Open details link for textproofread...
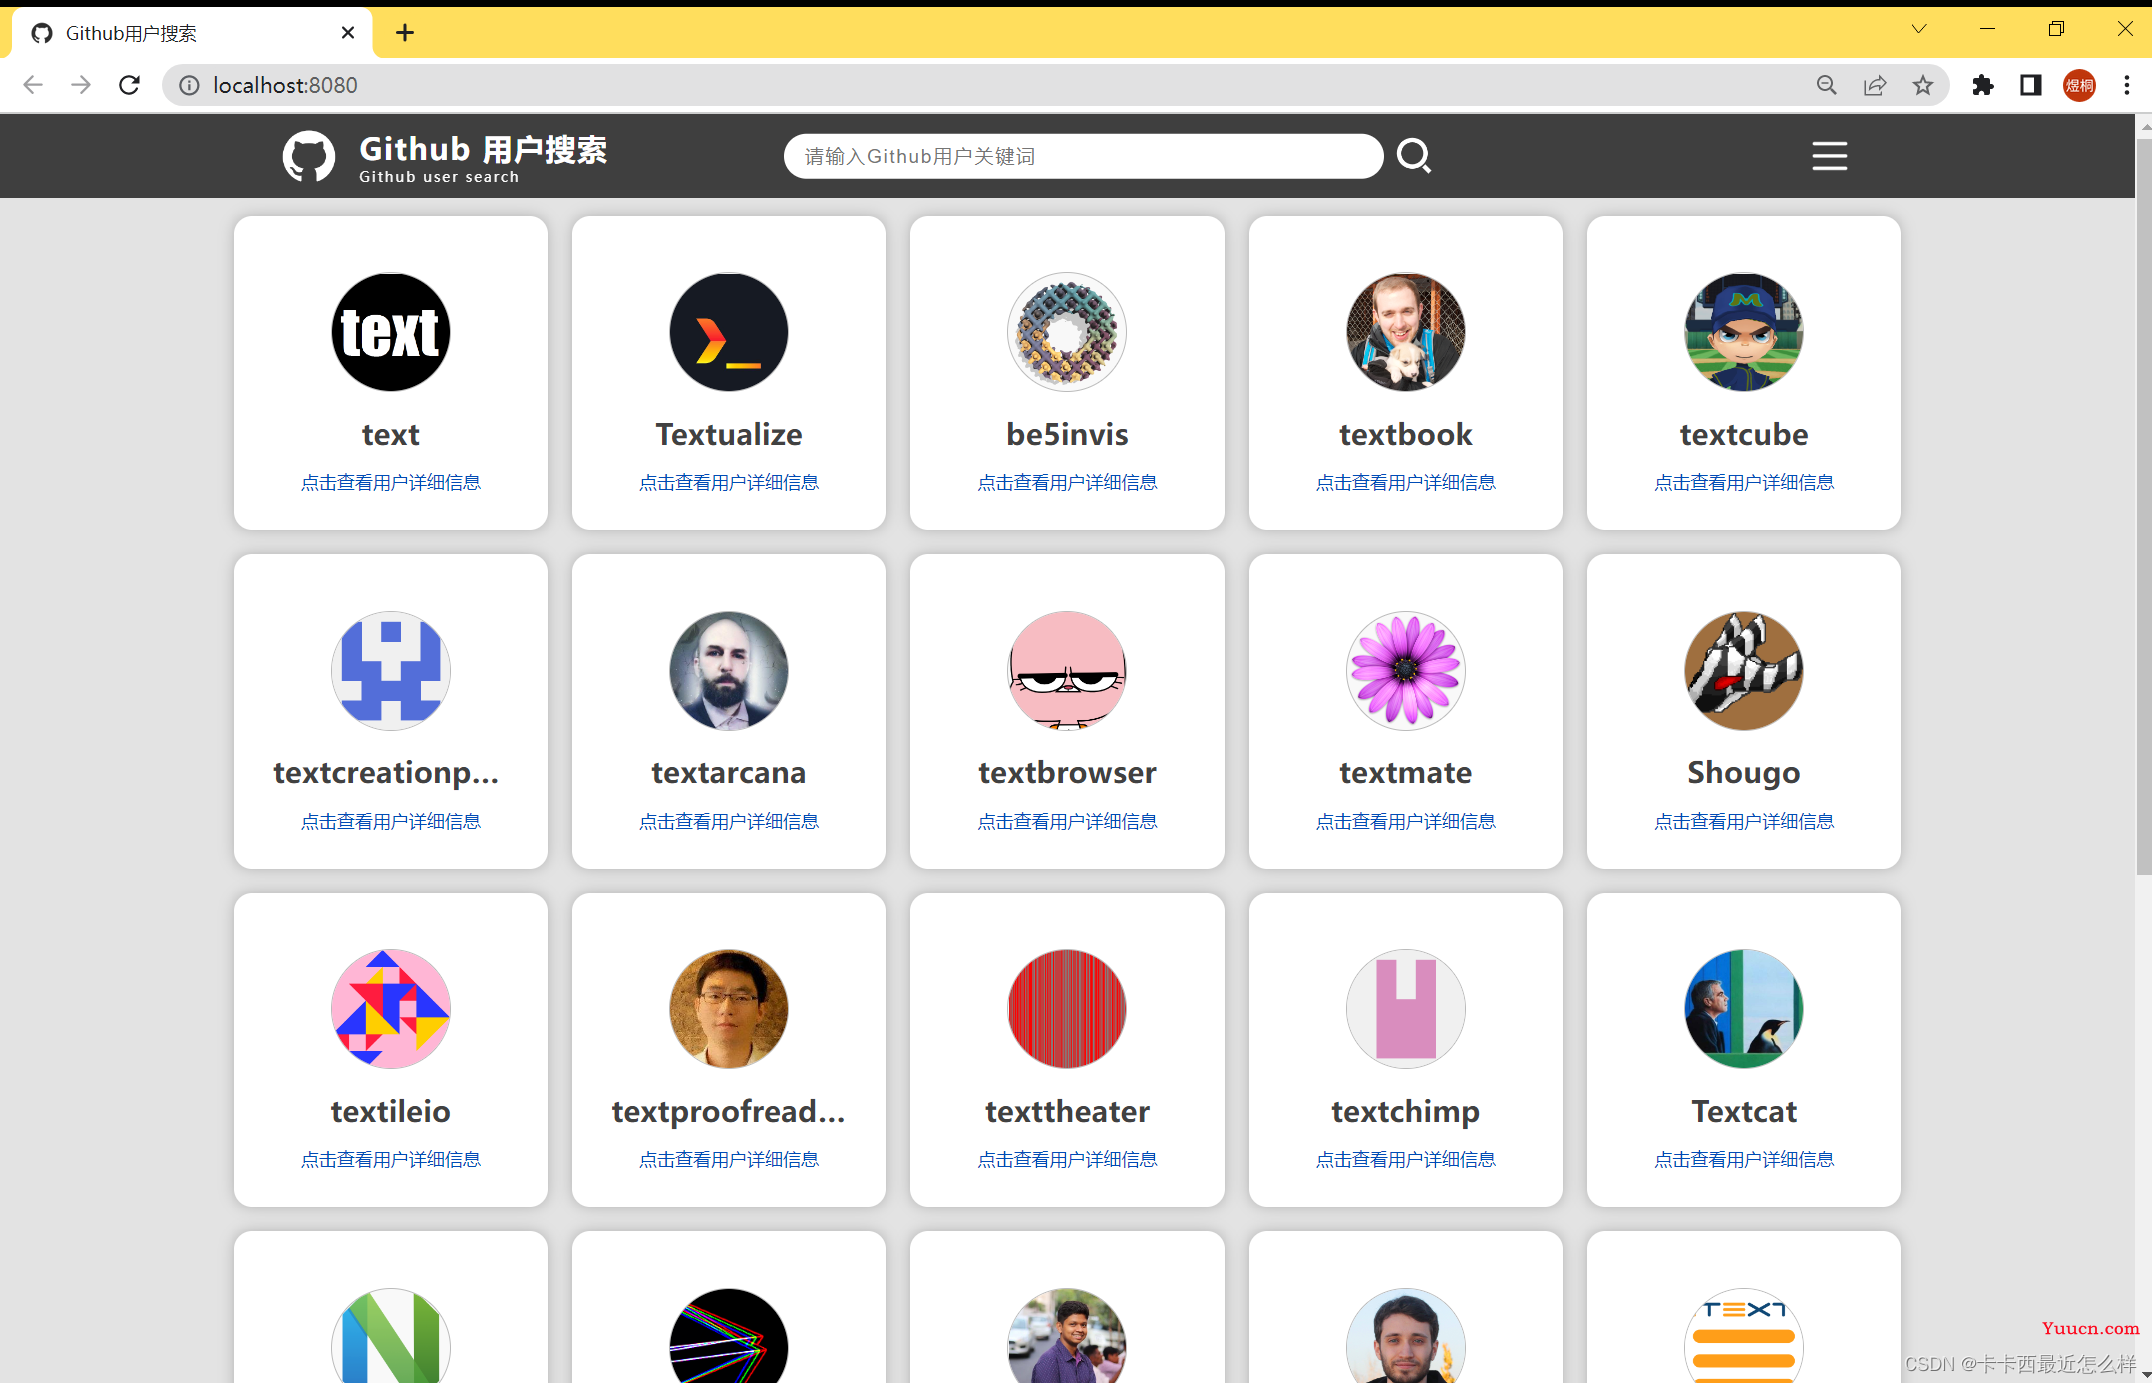 point(728,1159)
